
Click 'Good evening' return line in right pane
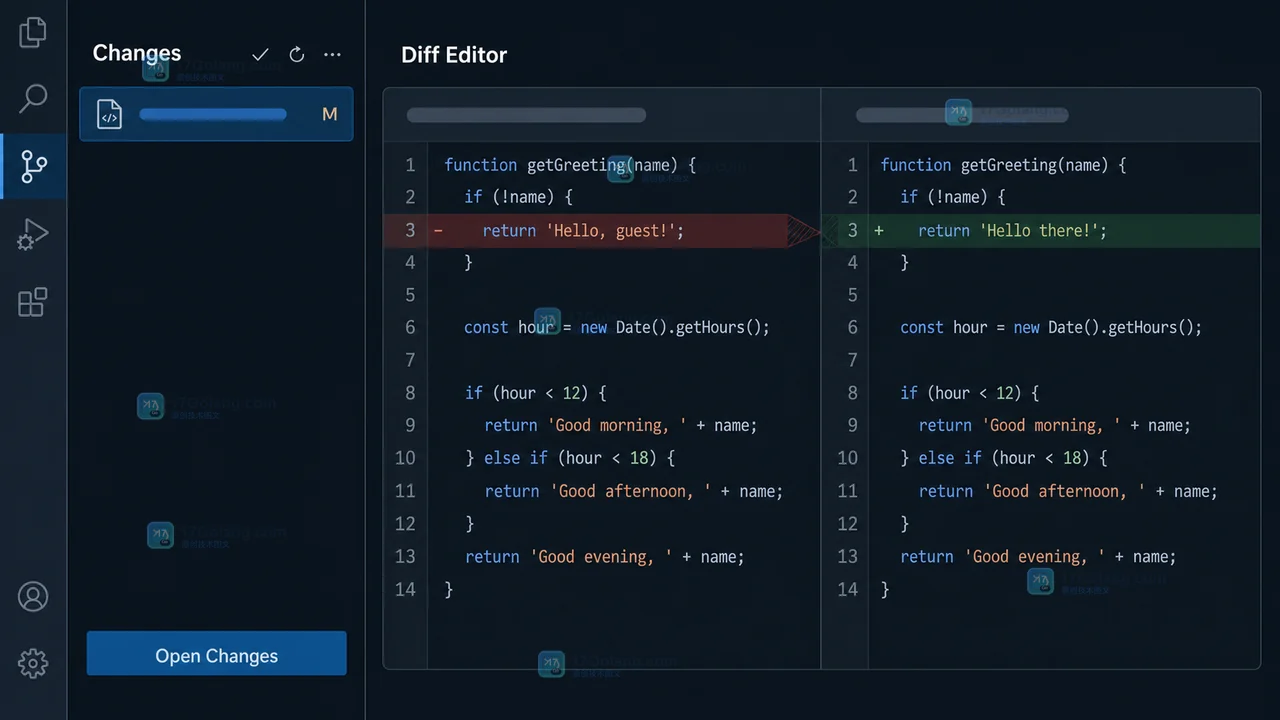point(1038,557)
